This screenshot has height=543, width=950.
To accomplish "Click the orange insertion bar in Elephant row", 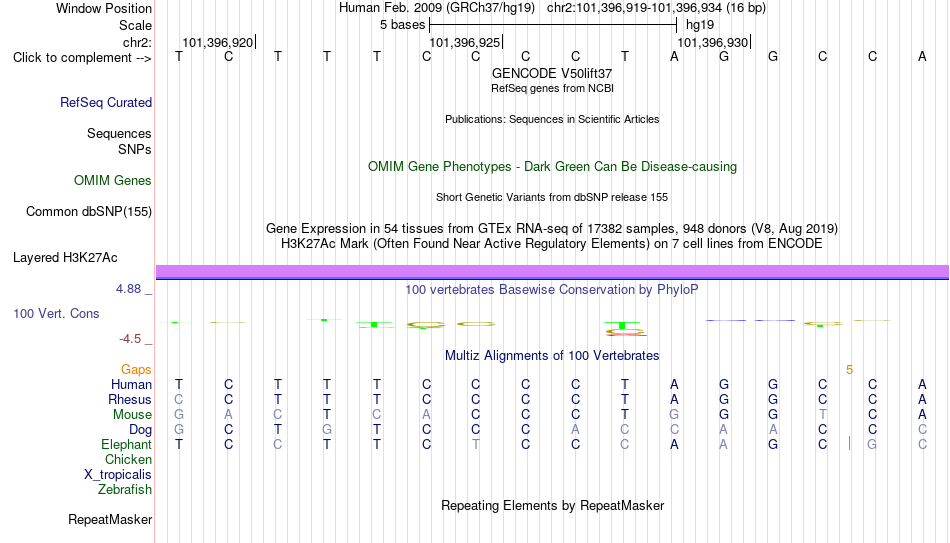I will click(849, 444).
